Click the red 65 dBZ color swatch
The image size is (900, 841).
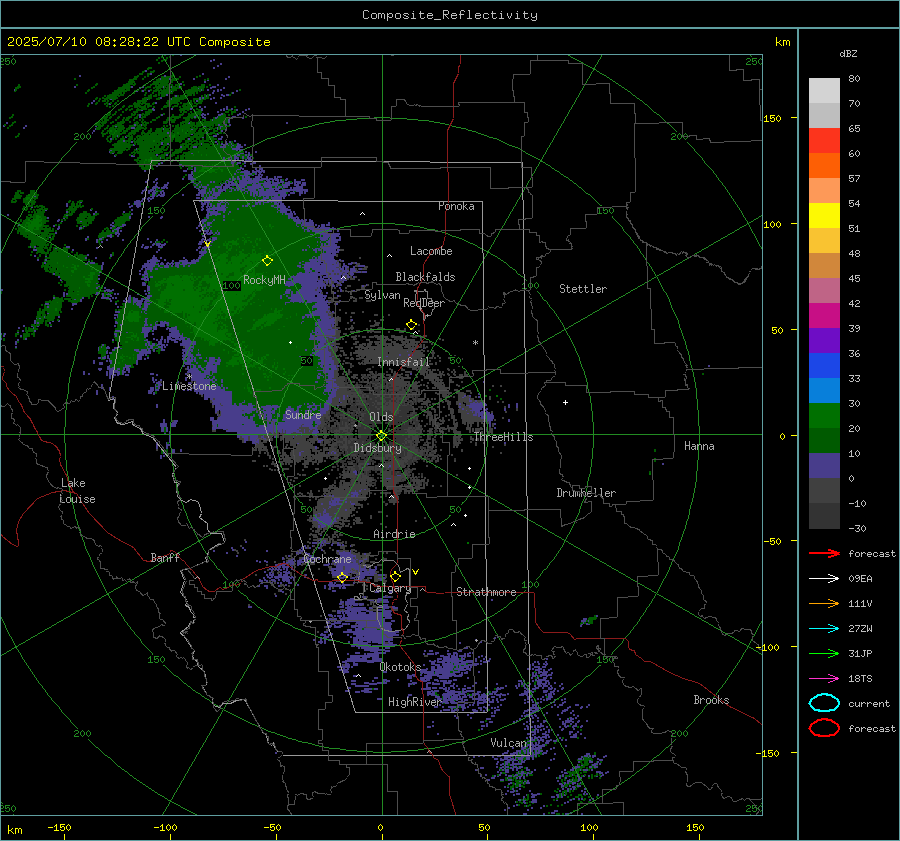pos(824,140)
